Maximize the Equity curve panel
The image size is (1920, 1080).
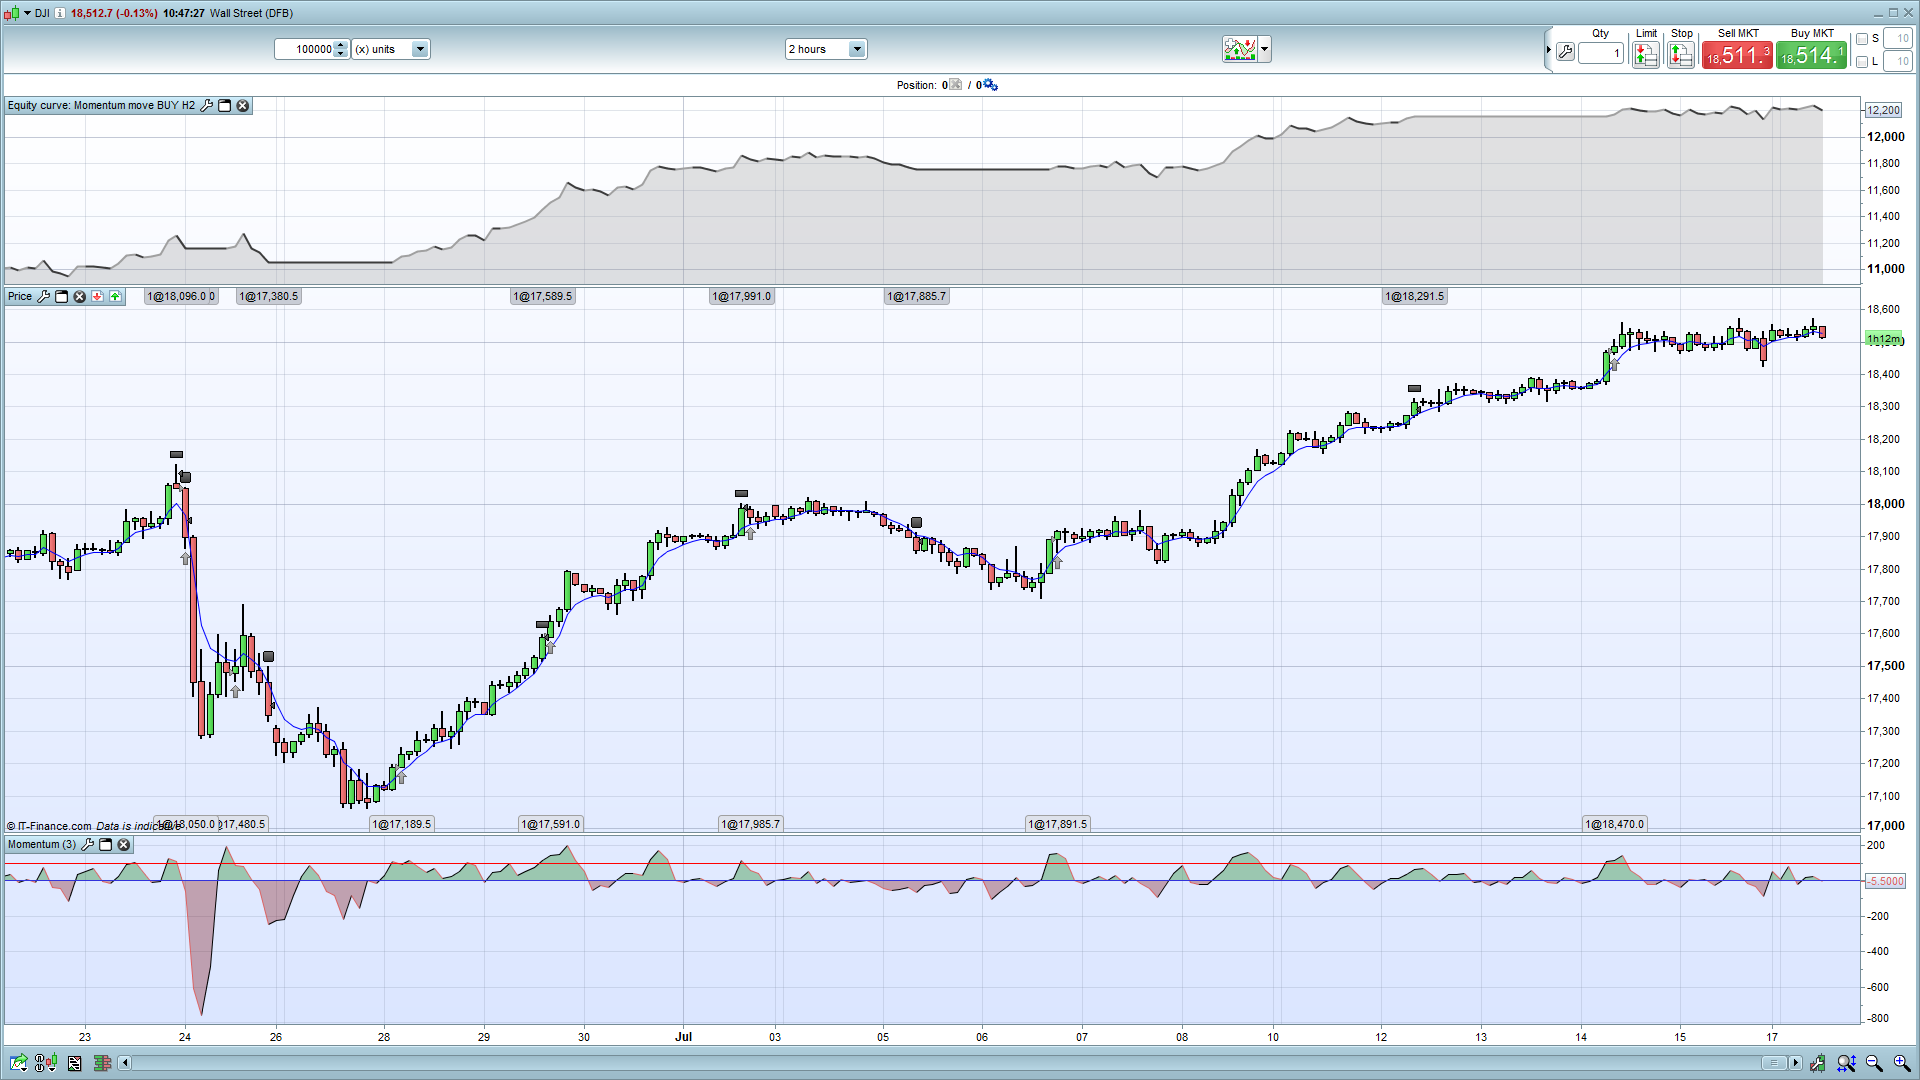click(x=225, y=105)
